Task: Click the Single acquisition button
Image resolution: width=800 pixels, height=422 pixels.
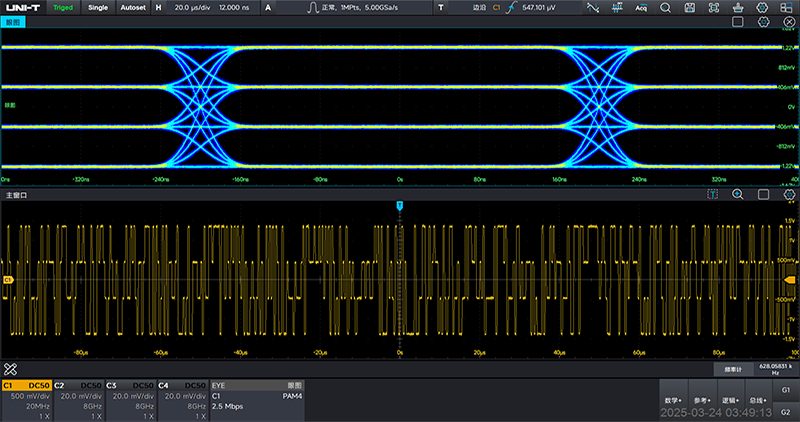Action: [x=98, y=8]
